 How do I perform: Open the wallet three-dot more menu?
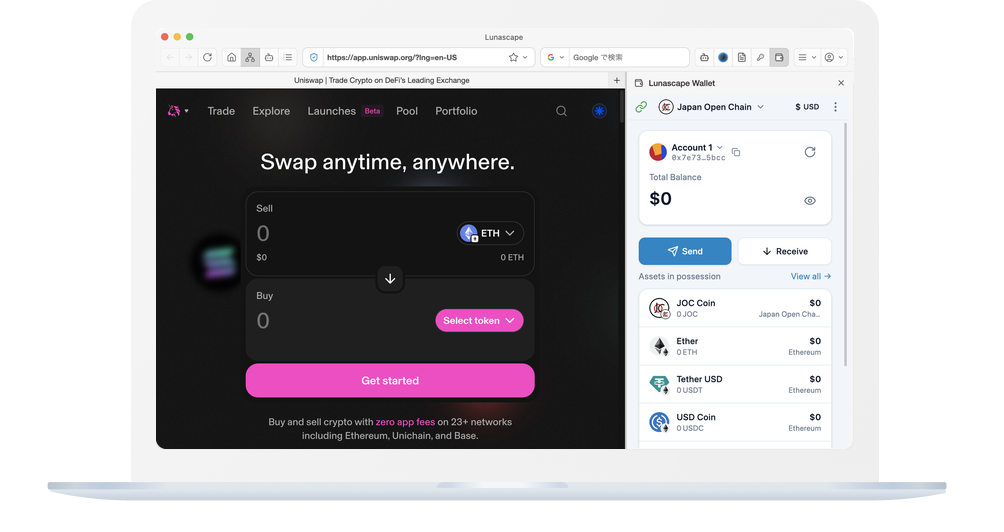click(x=836, y=107)
